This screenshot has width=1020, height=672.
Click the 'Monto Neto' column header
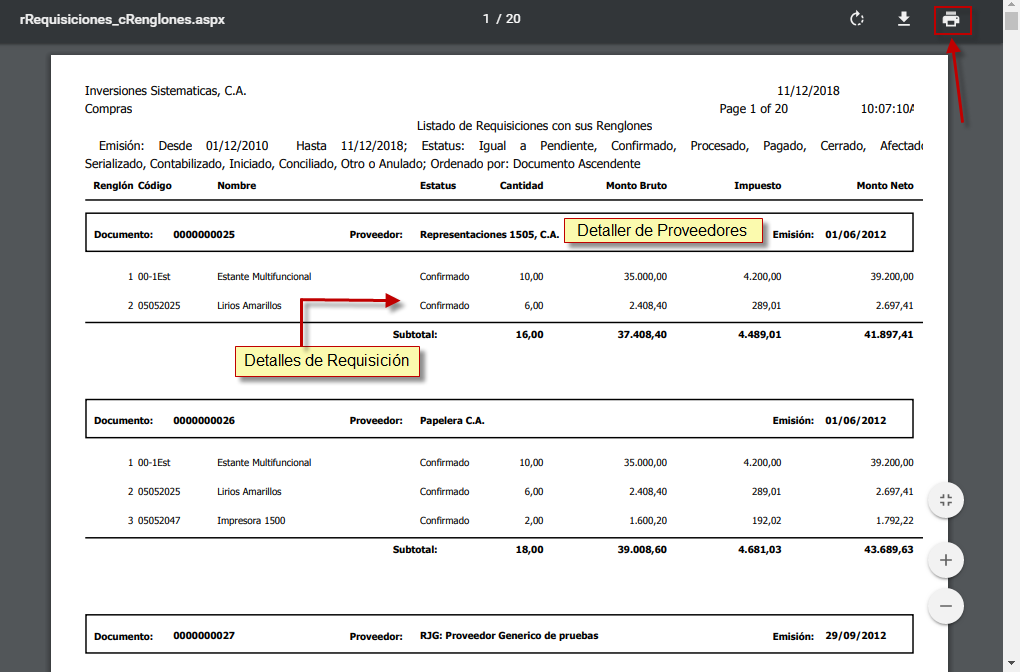[884, 186]
